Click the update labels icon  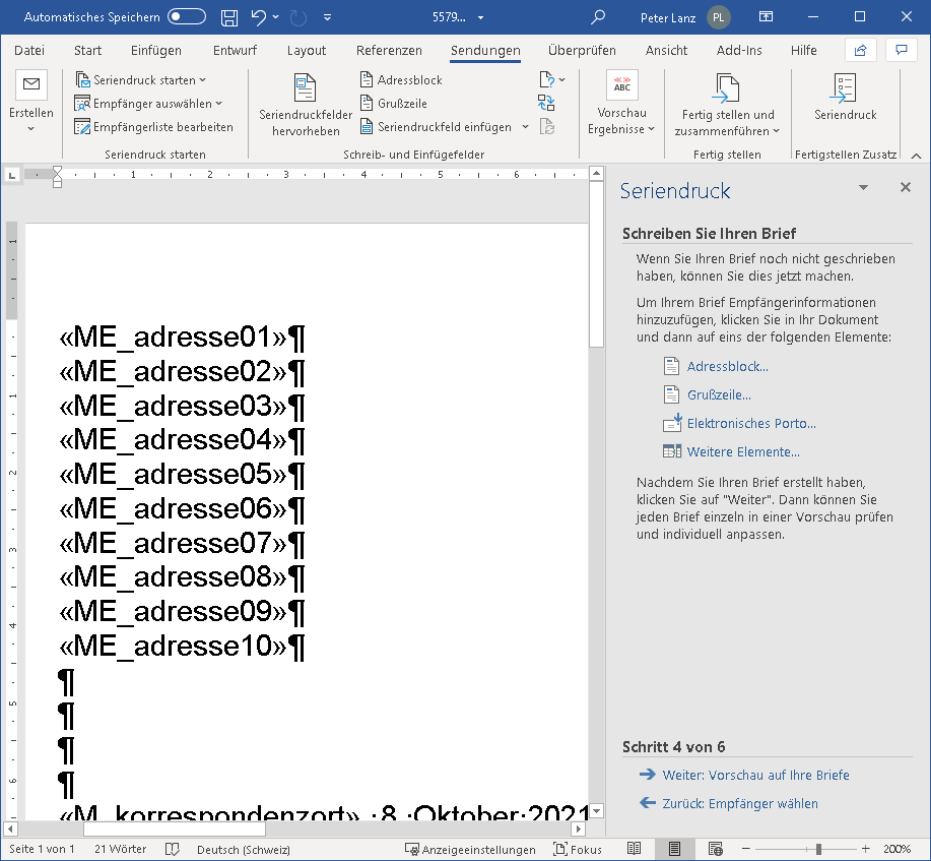point(546,126)
